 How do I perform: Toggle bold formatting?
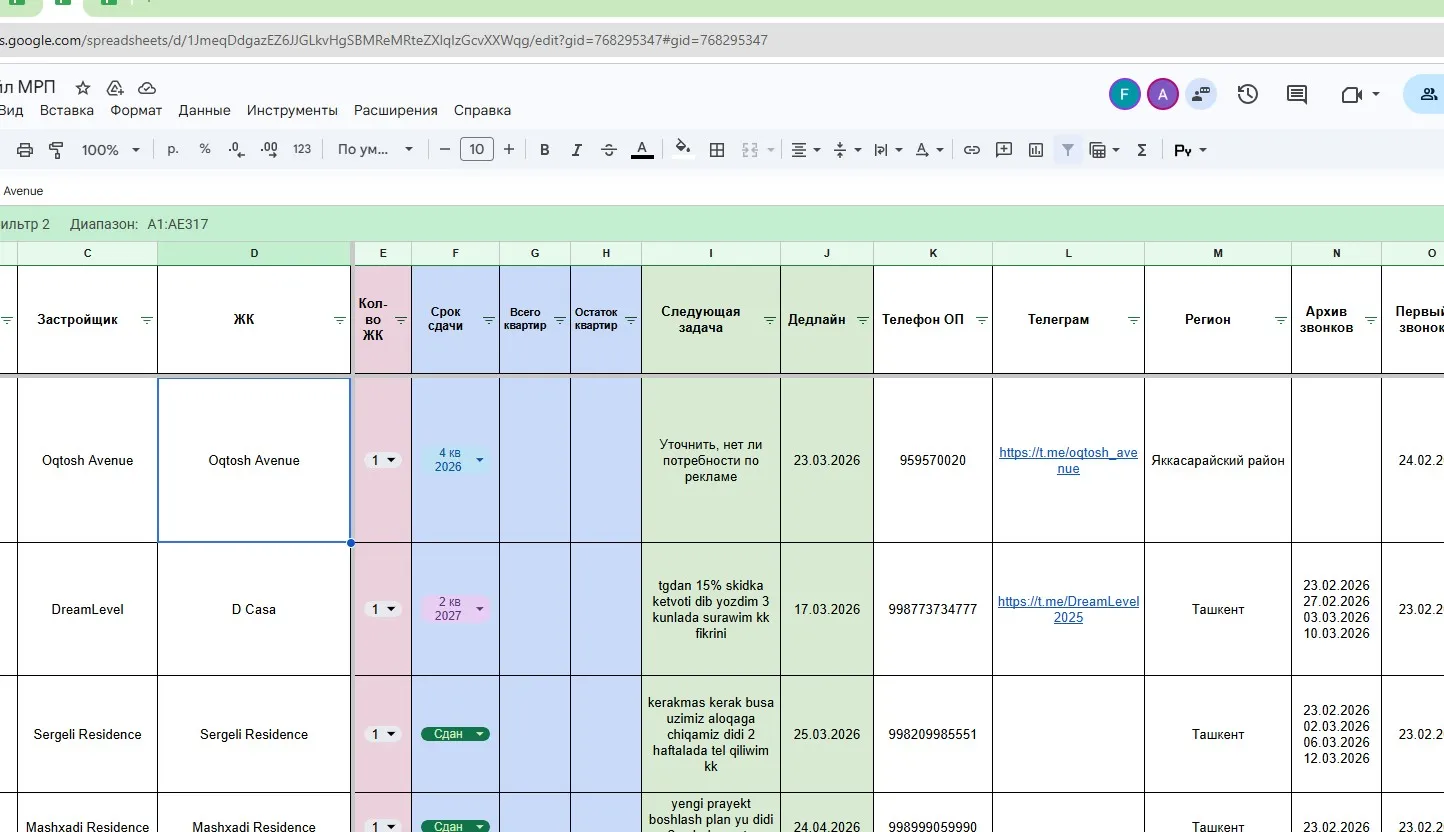(x=545, y=150)
